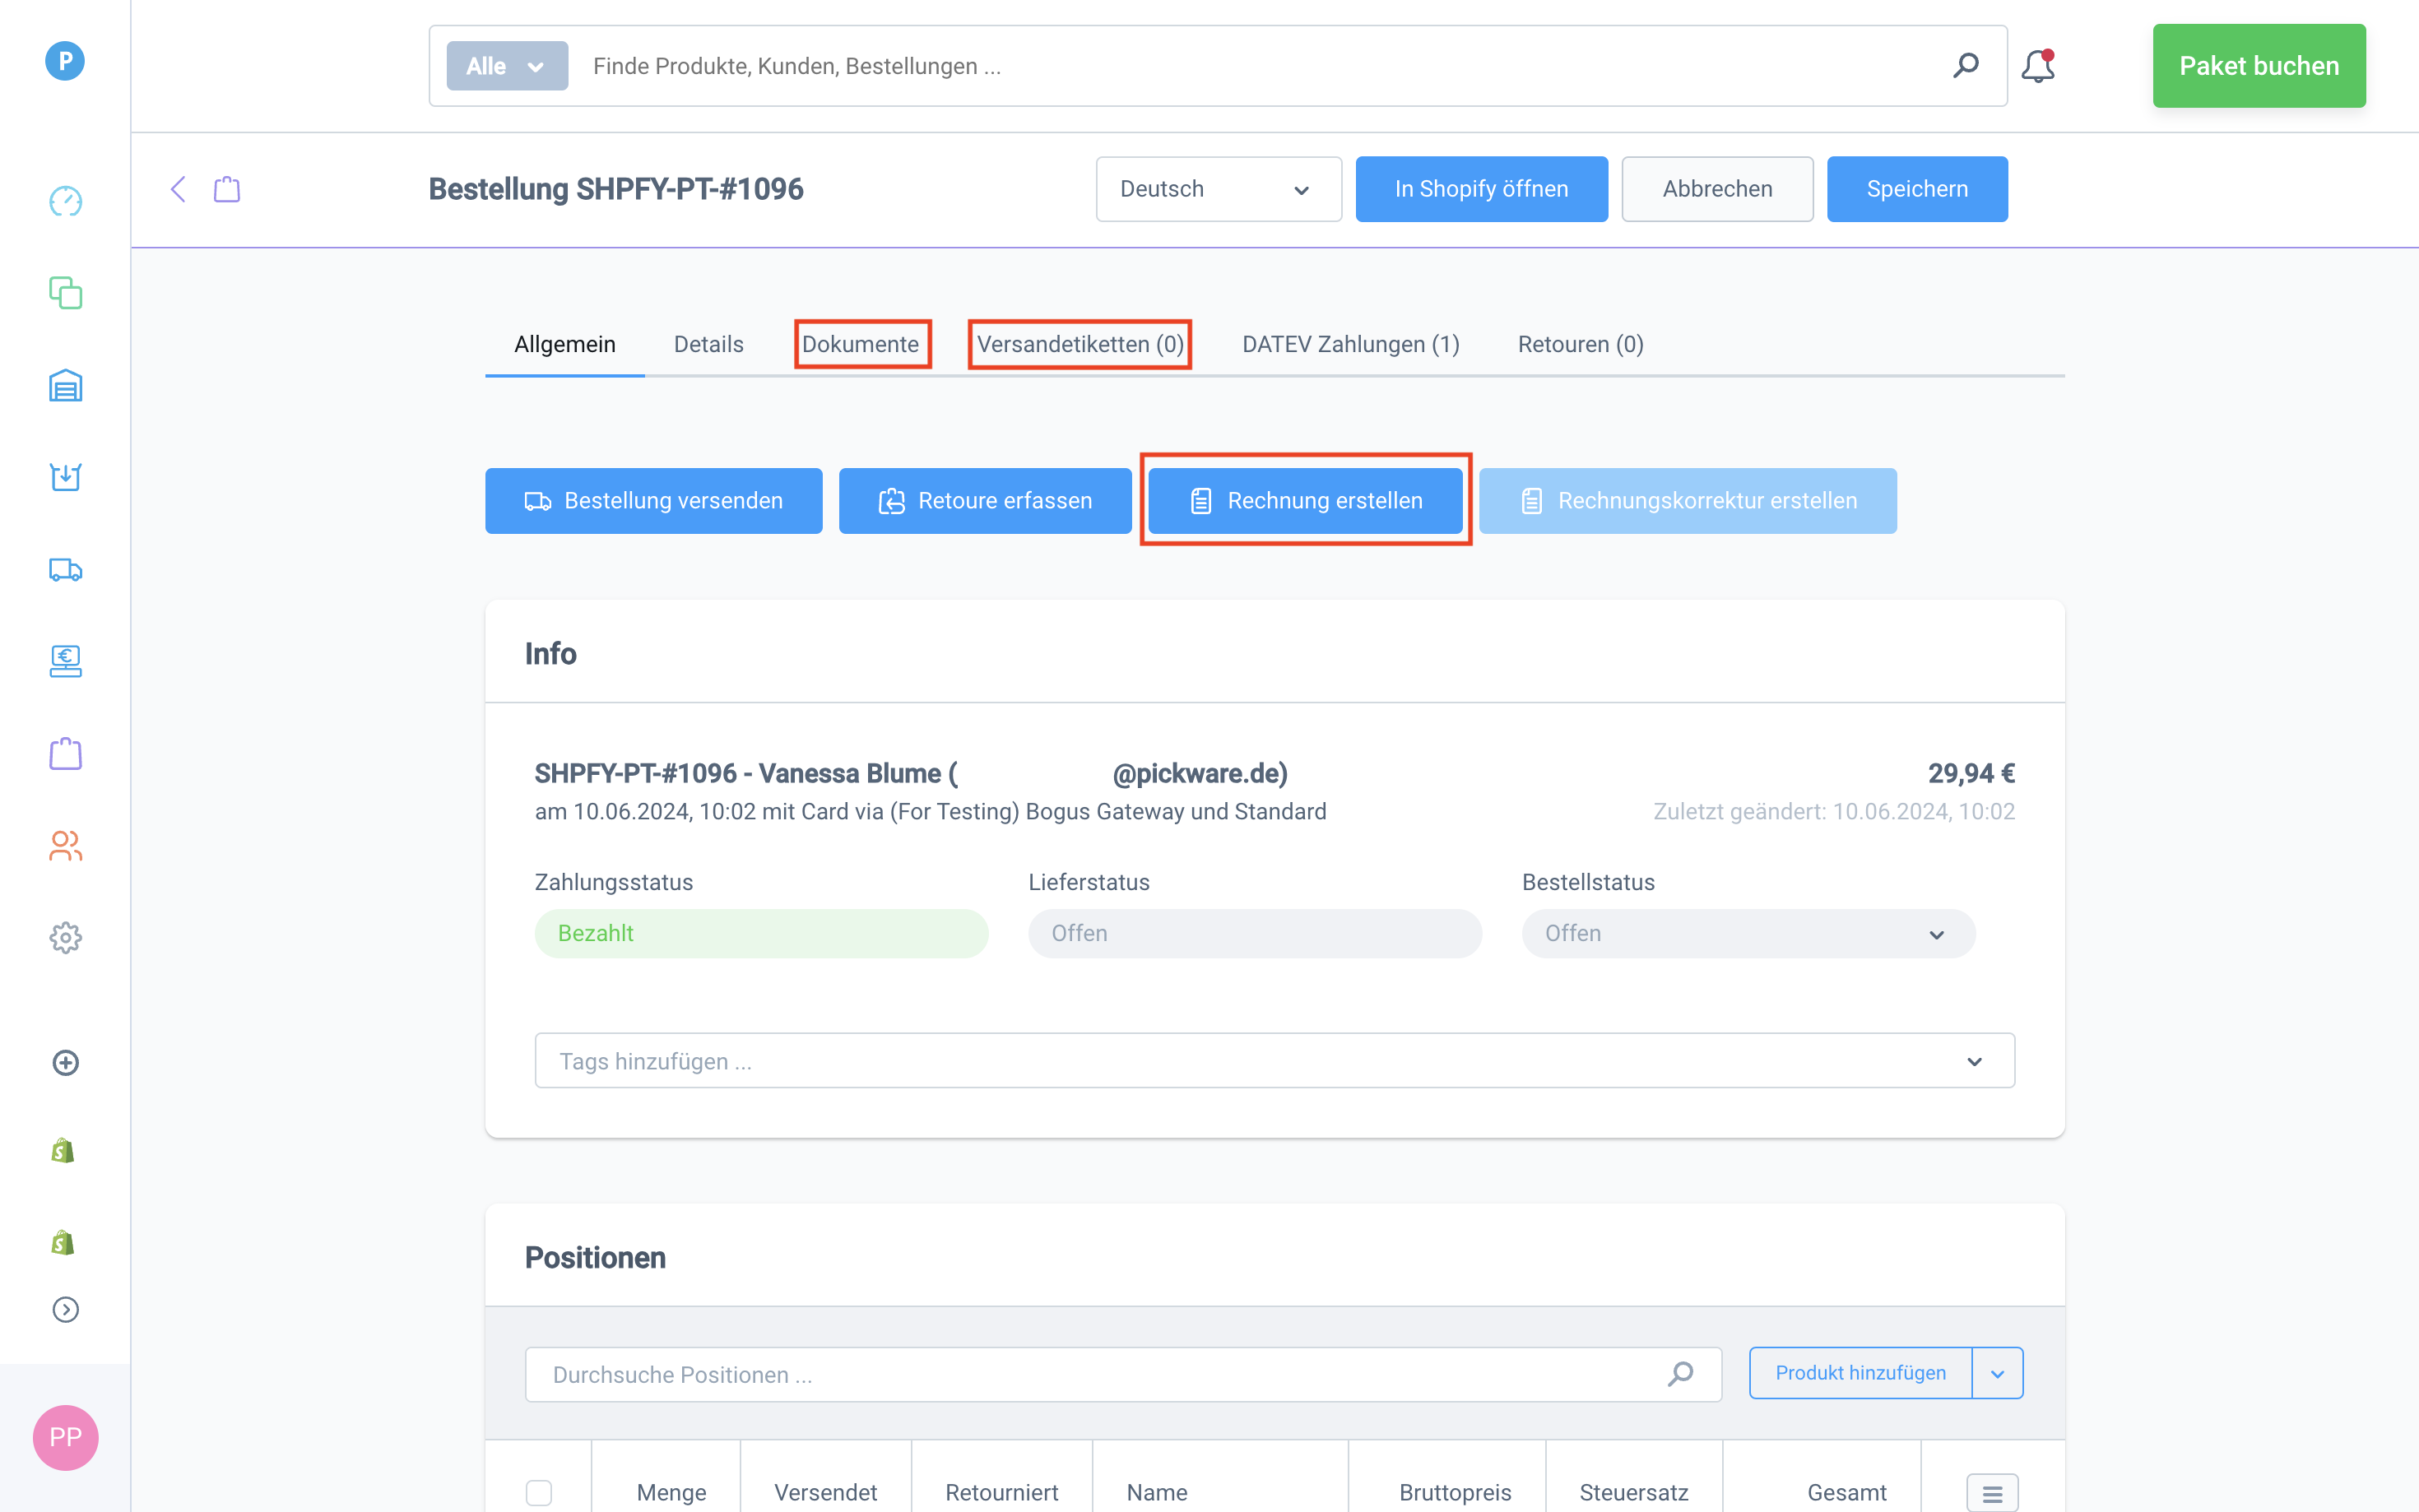Click the users/customers icon in sidebar
2419x1512 pixels.
pos(65,846)
